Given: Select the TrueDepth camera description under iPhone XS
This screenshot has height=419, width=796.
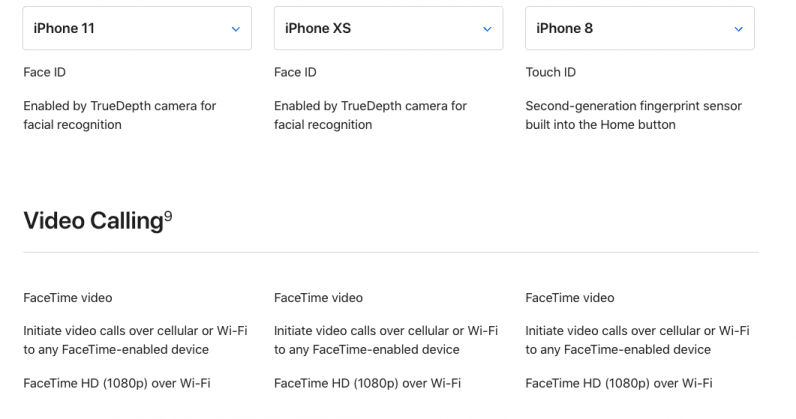Looking at the screenshot, I should point(370,115).
